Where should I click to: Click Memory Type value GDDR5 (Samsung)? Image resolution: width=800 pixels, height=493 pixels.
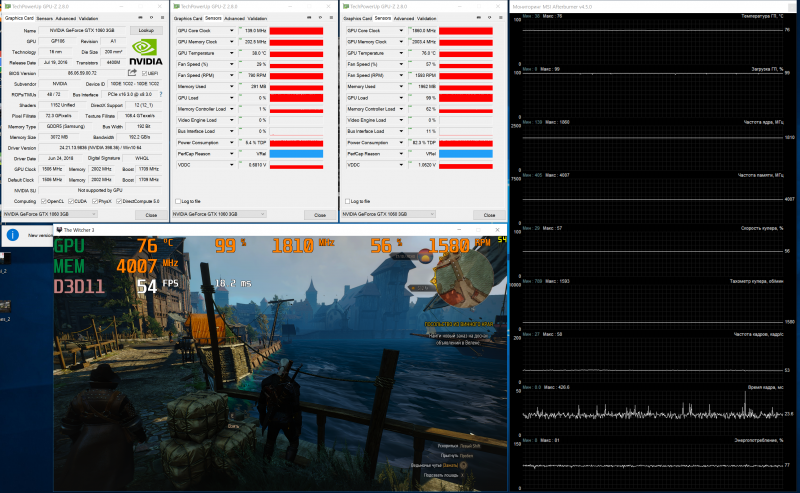pyautogui.click(x=66, y=127)
